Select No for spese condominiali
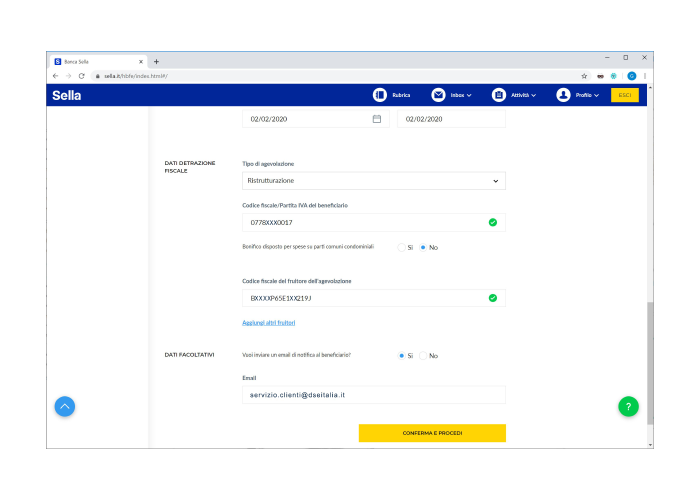Image resolution: width=700 pixels, height=500 pixels. click(x=423, y=247)
